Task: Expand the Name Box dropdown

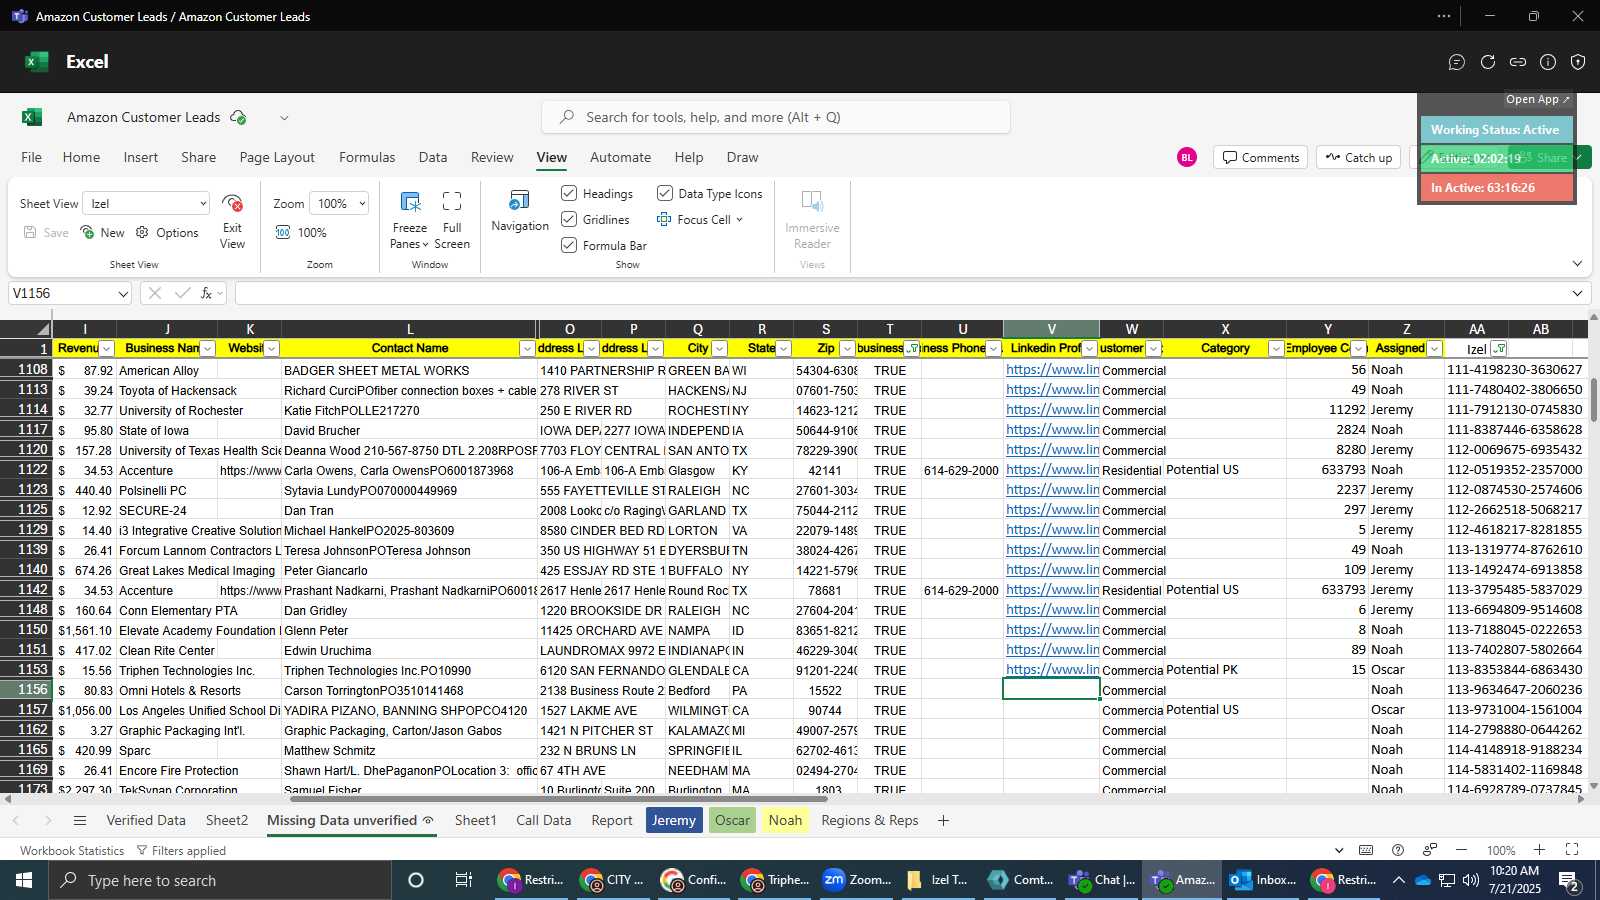Action: 123,294
